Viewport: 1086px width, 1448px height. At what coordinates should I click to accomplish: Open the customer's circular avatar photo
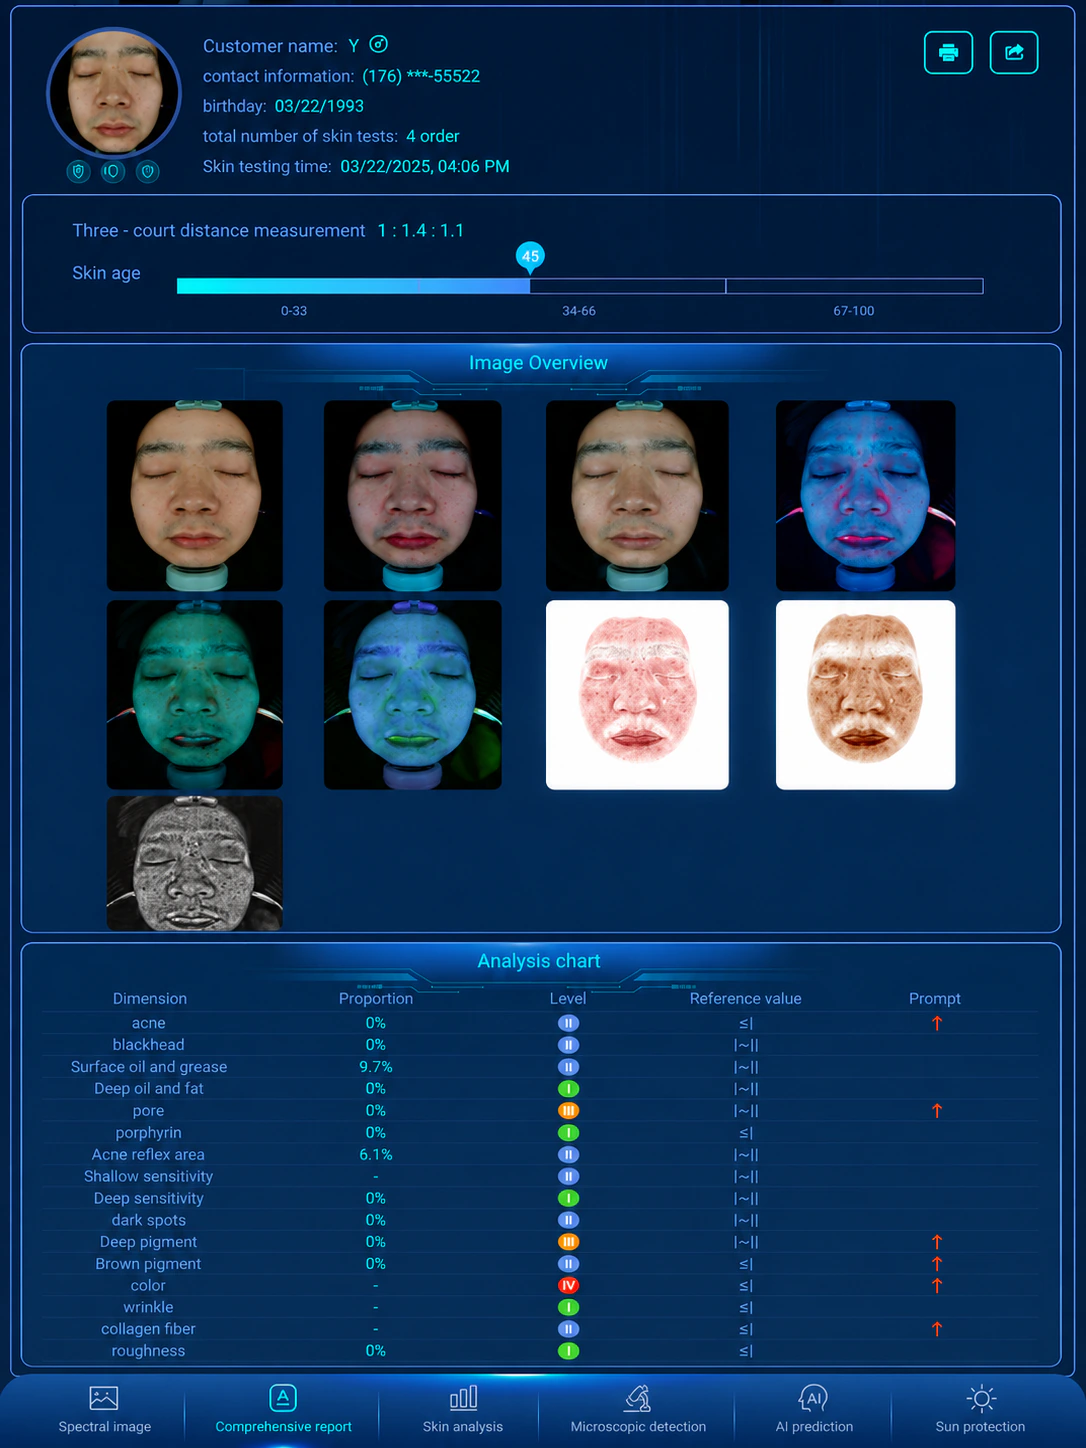coord(114,91)
